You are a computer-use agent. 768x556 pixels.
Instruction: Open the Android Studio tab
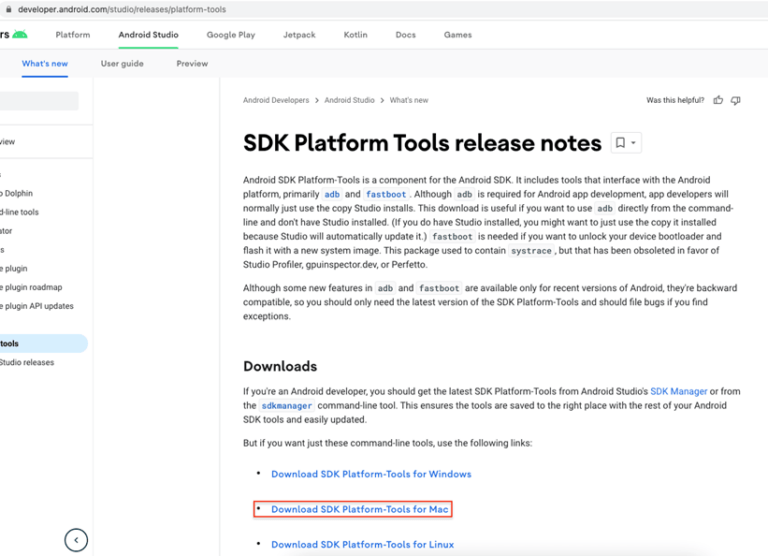point(148,35)
